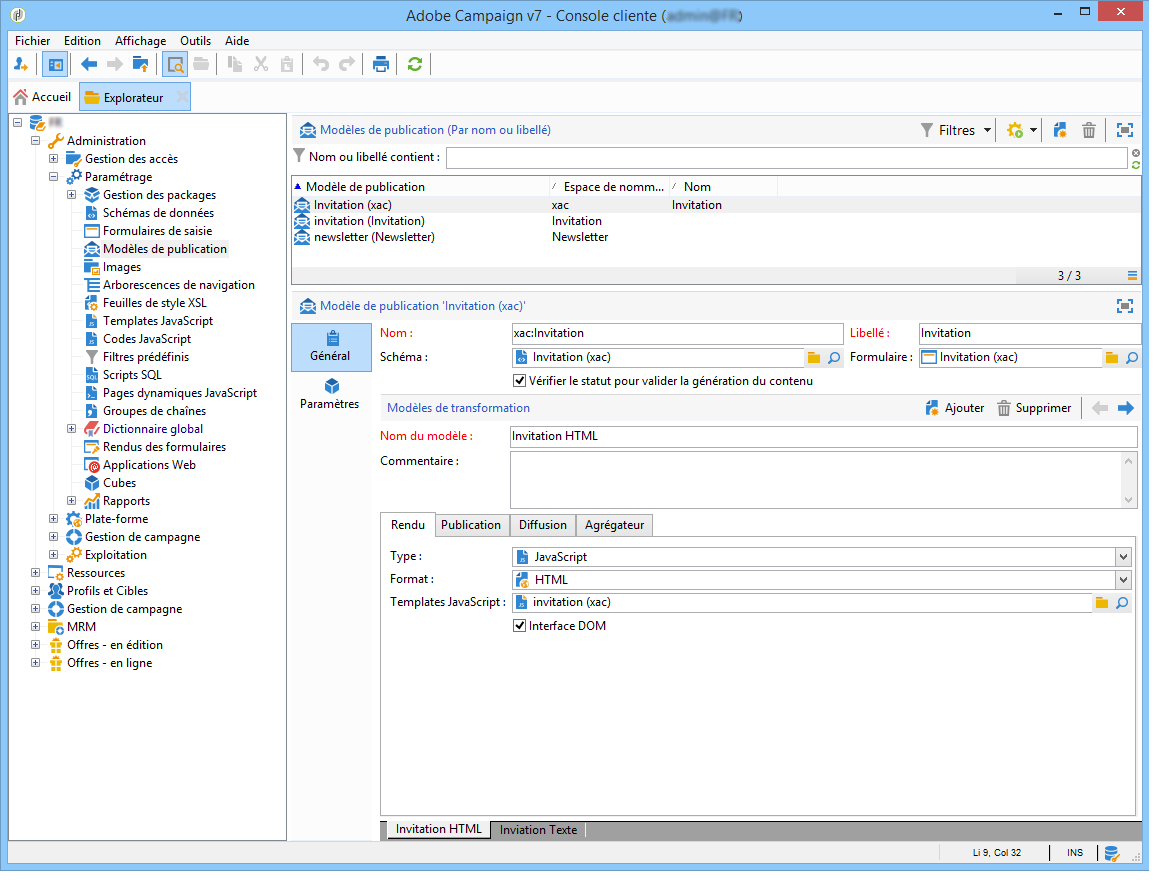Switch to the Publication tab
The image size is (1167, 892).
pyautogui.click(x=470, y=526)
